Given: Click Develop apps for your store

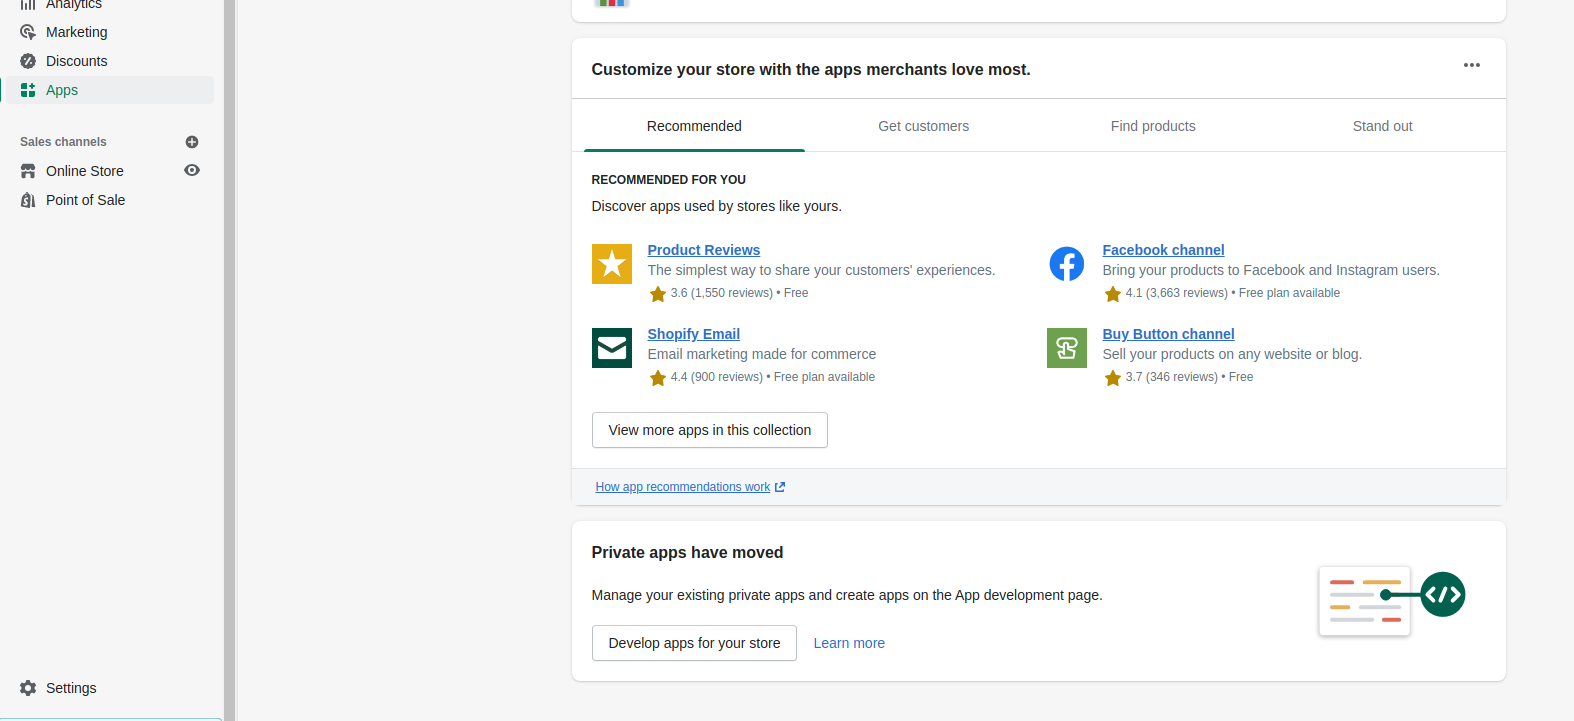Looking at the screenshot, I should click(x=694, y=643).
